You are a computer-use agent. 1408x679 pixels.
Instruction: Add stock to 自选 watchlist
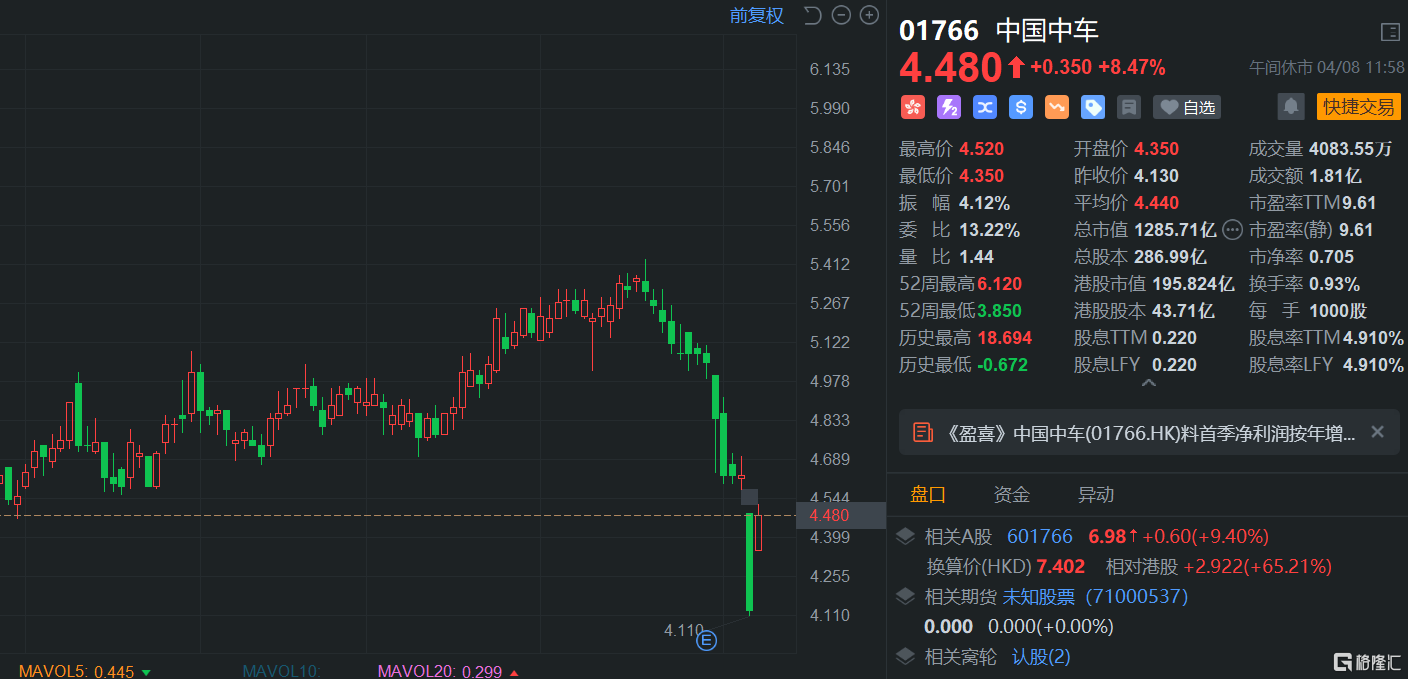pos(1186,107)
